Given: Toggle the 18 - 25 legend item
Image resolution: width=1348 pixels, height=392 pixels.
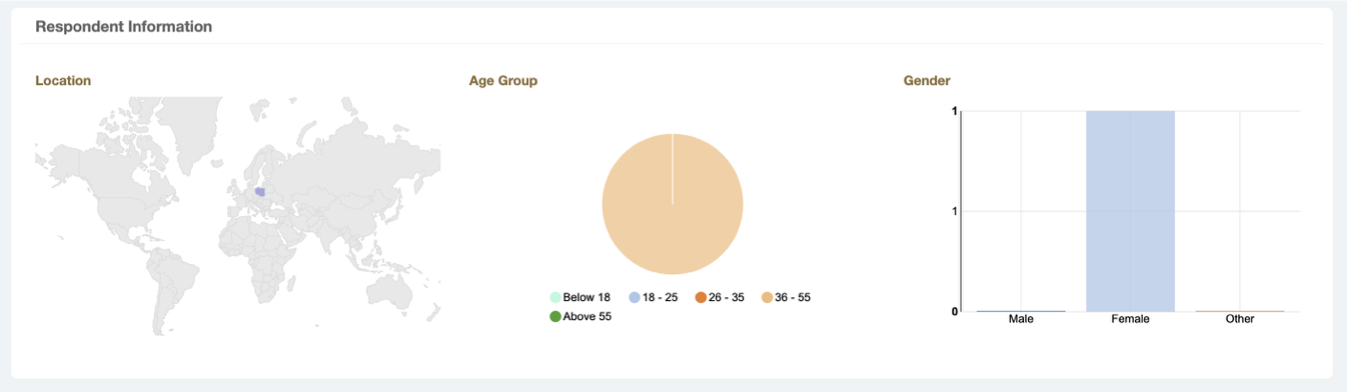Looking at the screenshot, I should (653, 298).
